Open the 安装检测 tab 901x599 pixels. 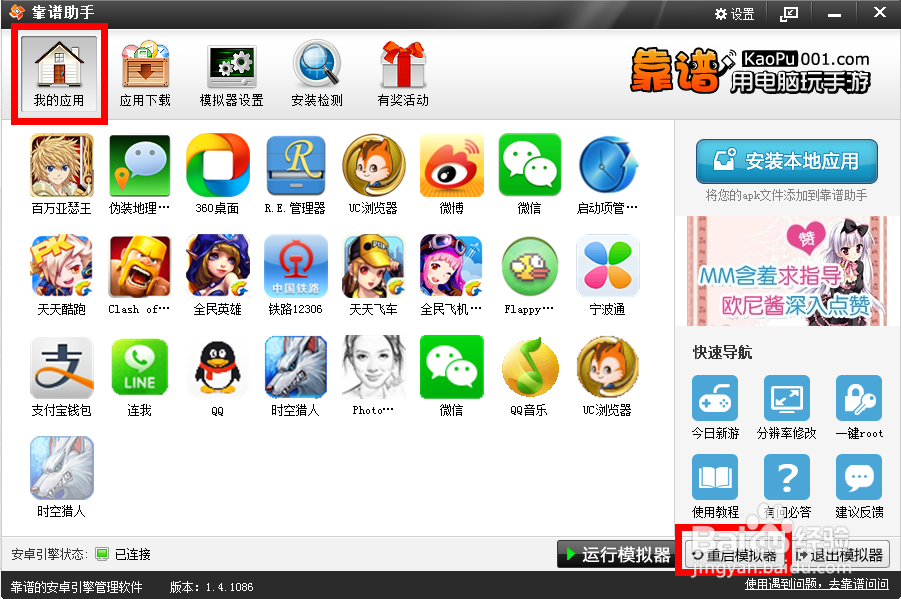(317, 73)
